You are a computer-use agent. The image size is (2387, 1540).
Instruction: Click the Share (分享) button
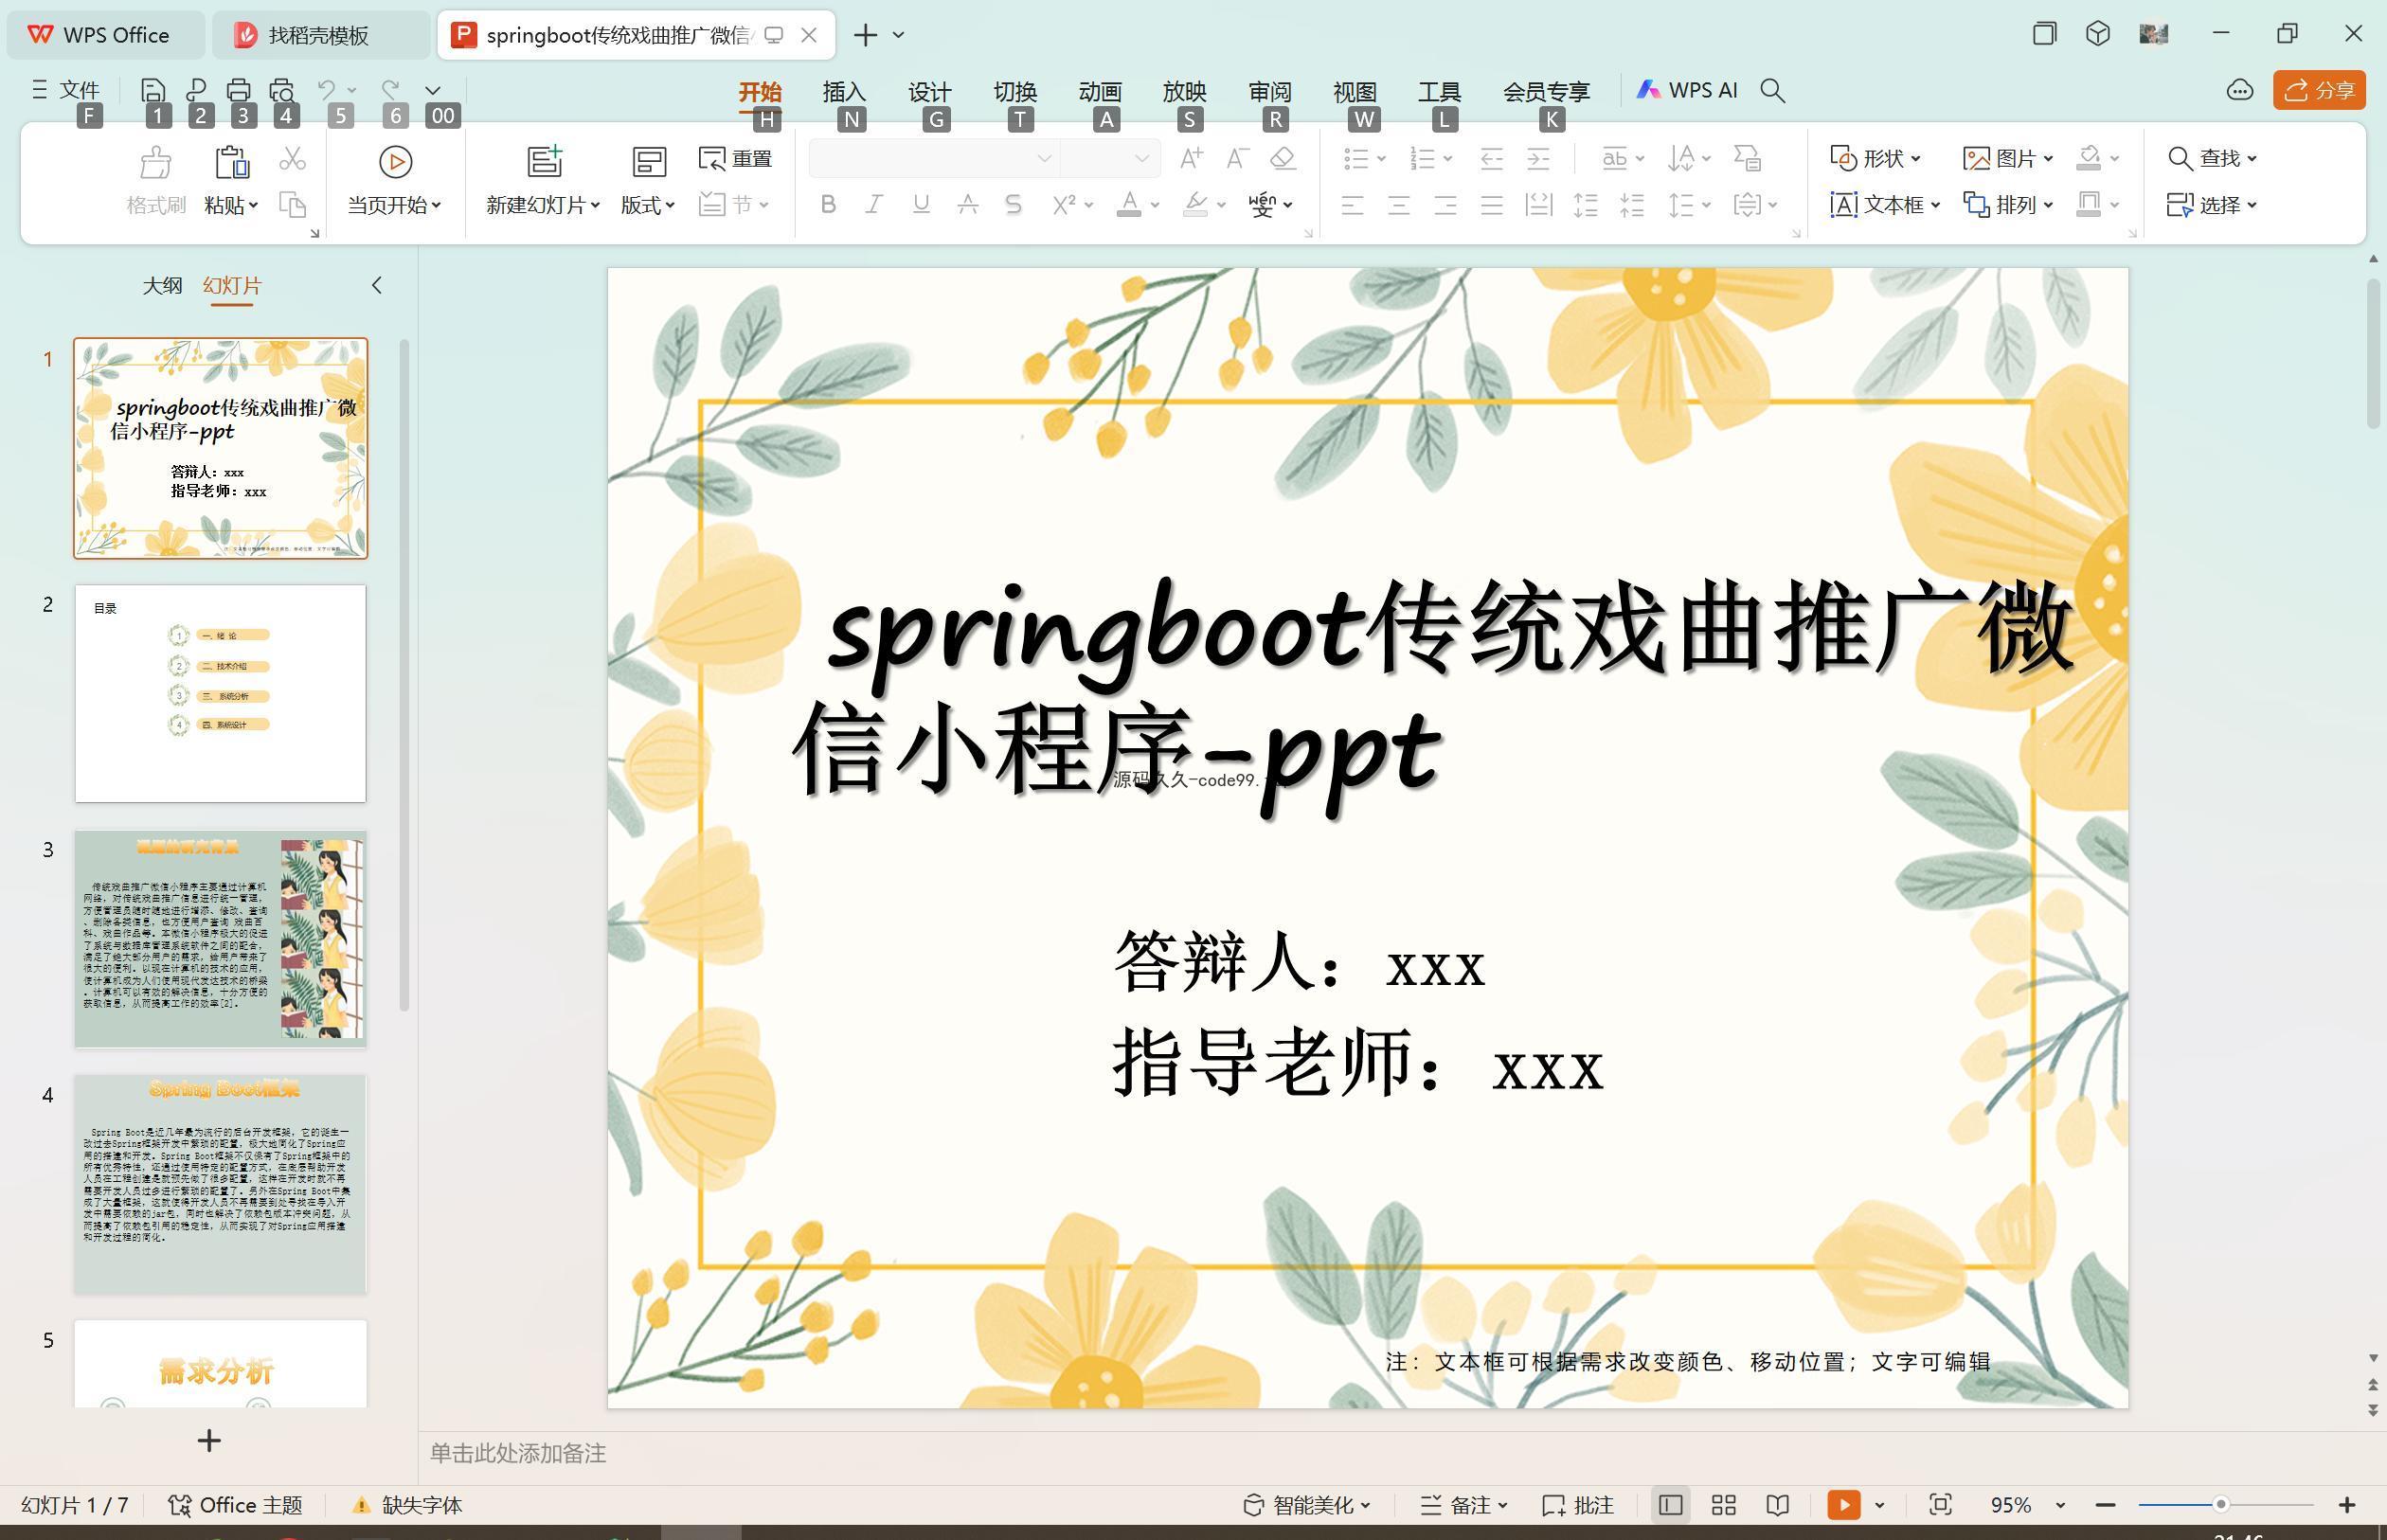(x=2319, y=90)
